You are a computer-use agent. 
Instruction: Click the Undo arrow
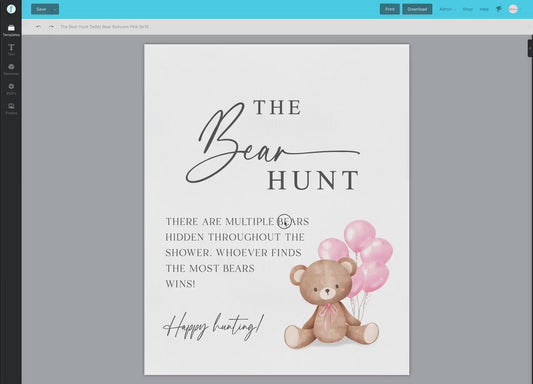[x=38, y=27]
